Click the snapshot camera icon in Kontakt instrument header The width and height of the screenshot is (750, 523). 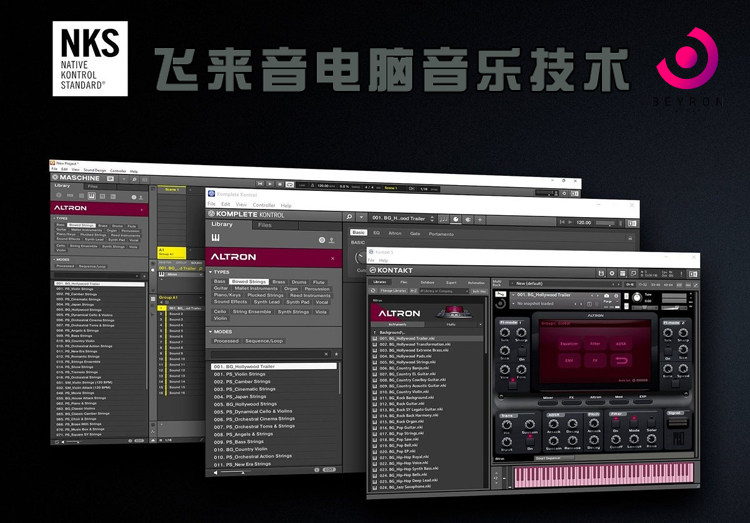click(x=607, y=296)
